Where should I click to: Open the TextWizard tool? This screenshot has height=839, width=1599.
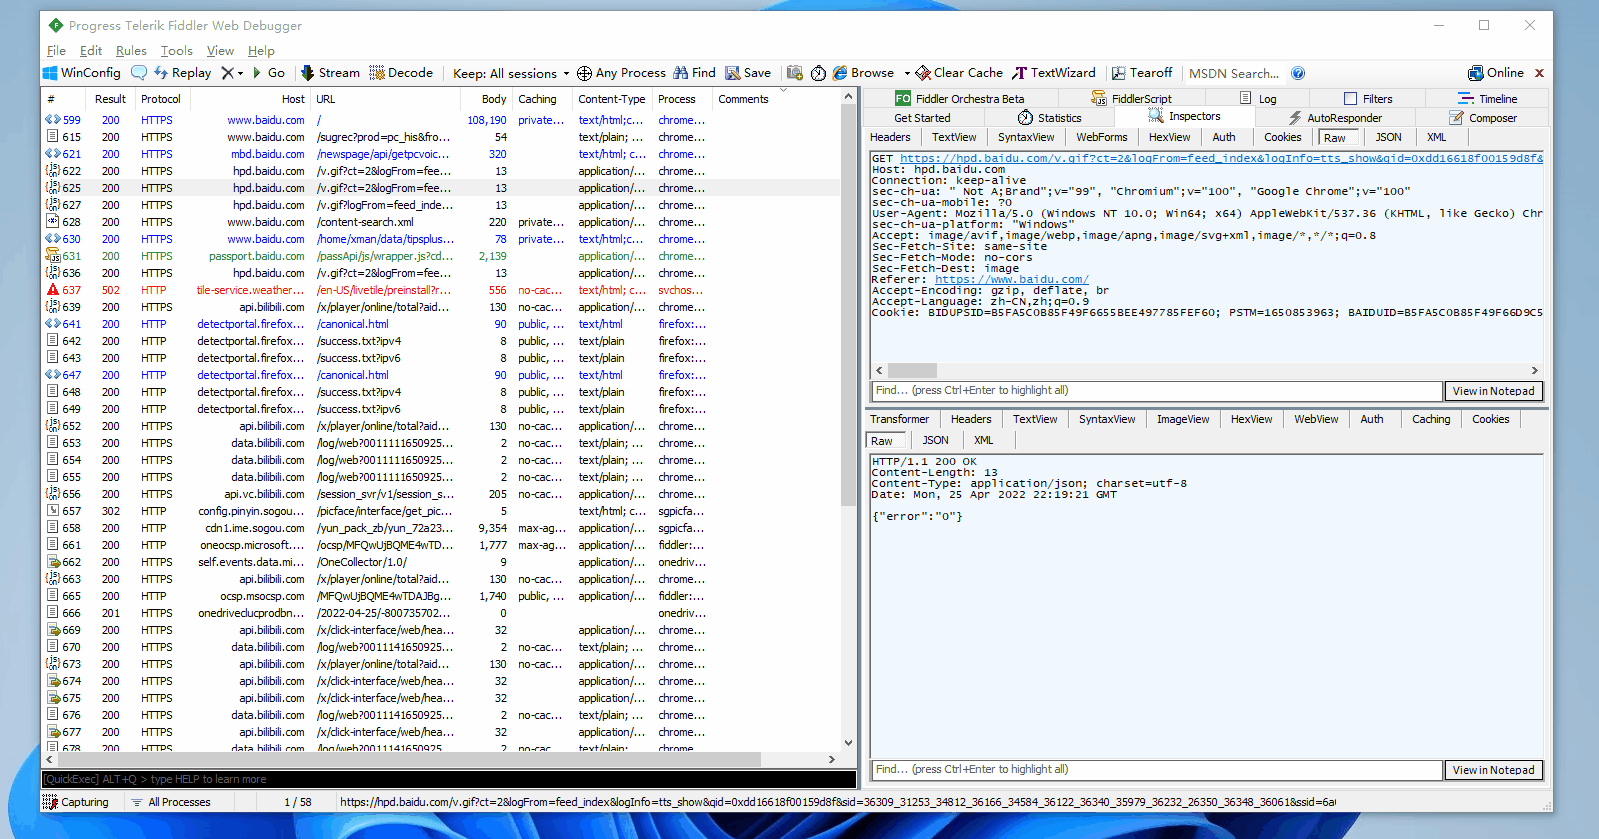coord(1054,73)
